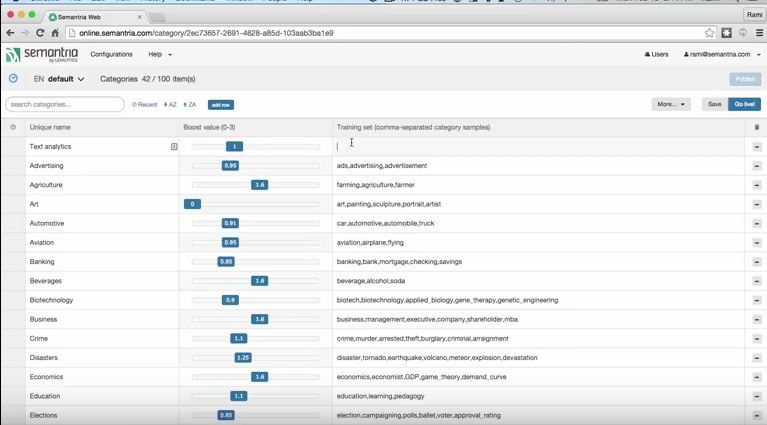The image size is (767, 425).
Task: Sort categories by Recent
Action: pos(145,104)
